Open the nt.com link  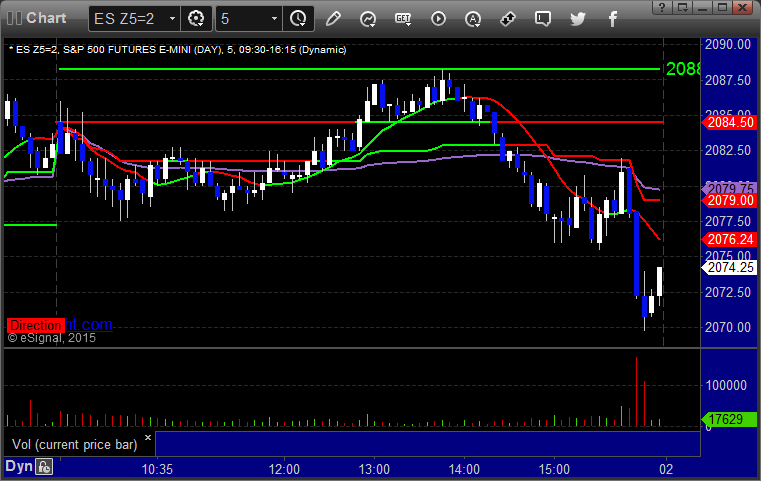pos(89,324)
